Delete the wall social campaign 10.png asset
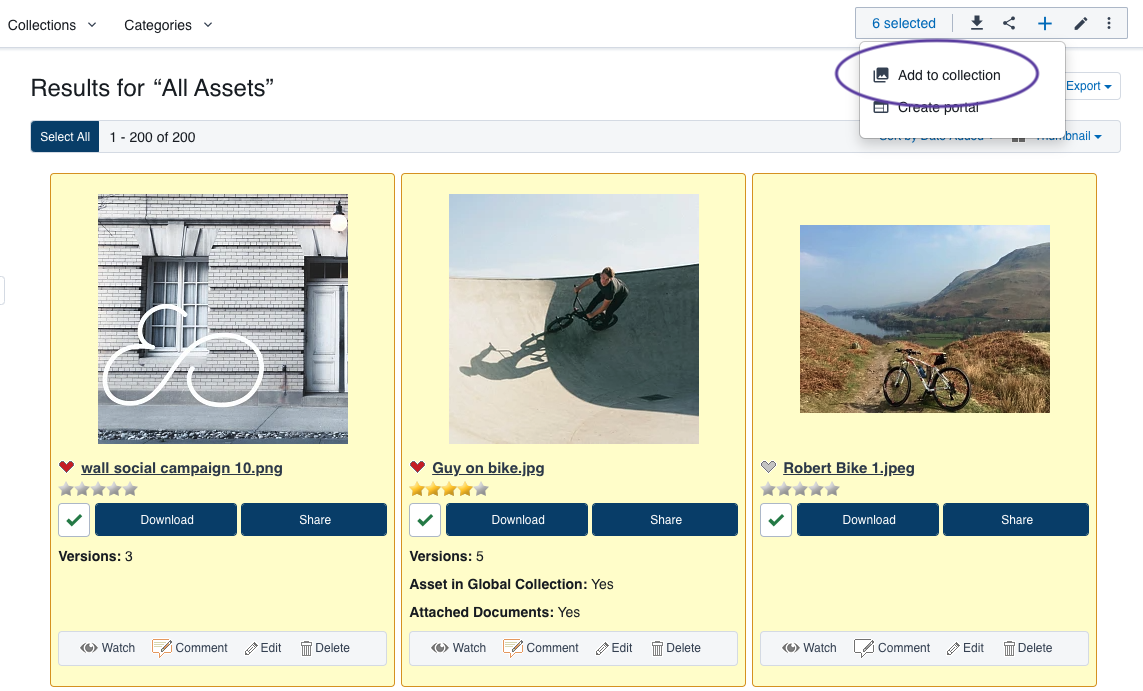Screen dimensions: 1143x691 325,648
